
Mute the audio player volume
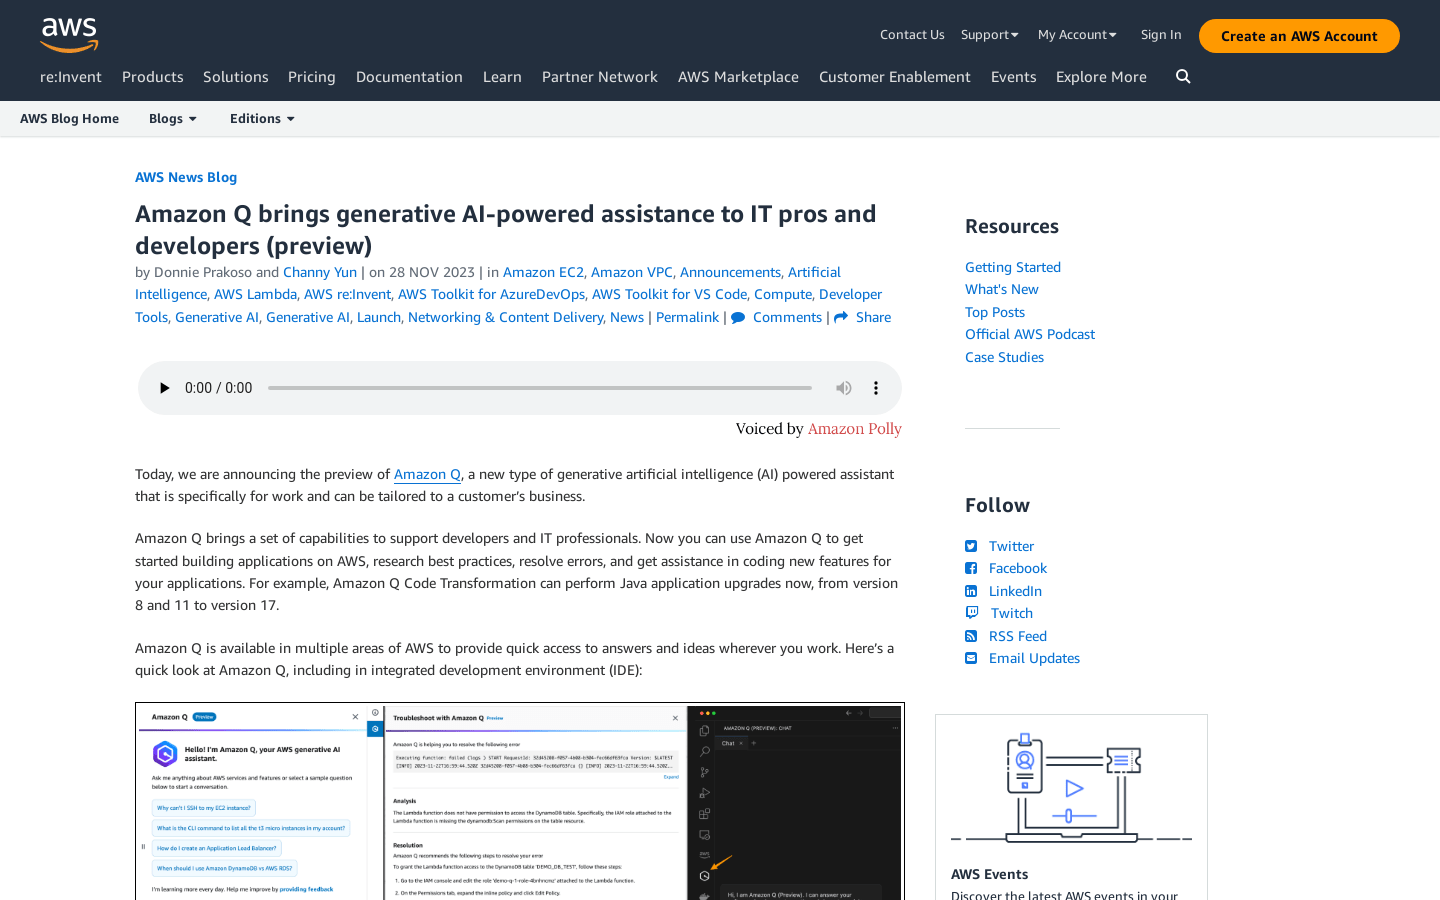pyautogui.click(x=844, y=388)
